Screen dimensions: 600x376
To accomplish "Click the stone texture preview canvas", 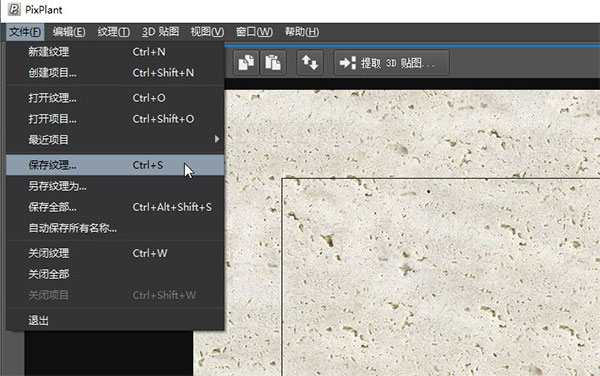I will pos(412,233).
